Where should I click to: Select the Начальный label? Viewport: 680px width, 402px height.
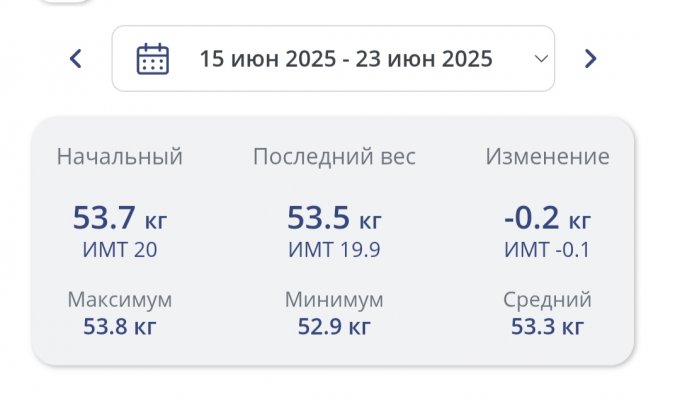point(120,157)
